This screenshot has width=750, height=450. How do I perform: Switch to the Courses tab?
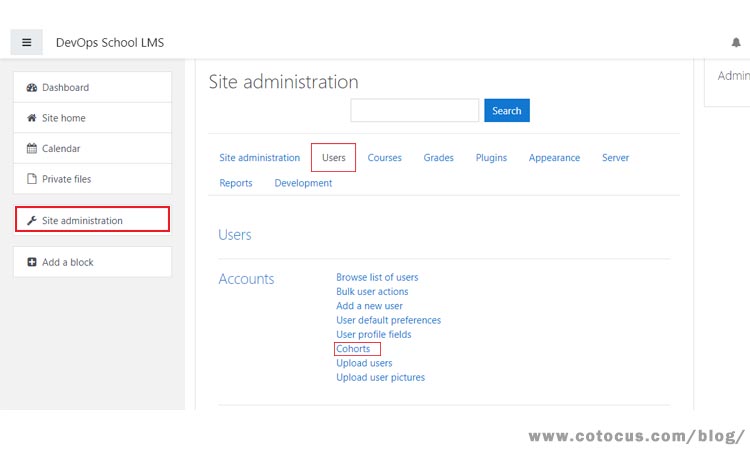[385, 158]
